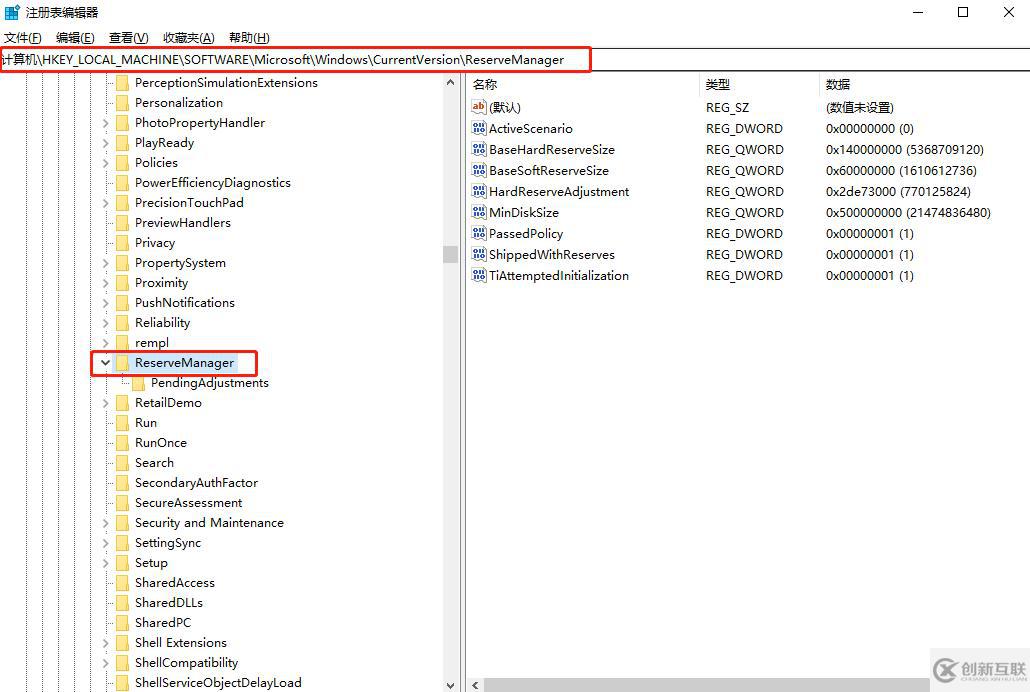The width and height of the screenshot is (1030, 692).
Task: Click the tree pane vertical scrollbar thumb
Action: [x=450, y=254]
